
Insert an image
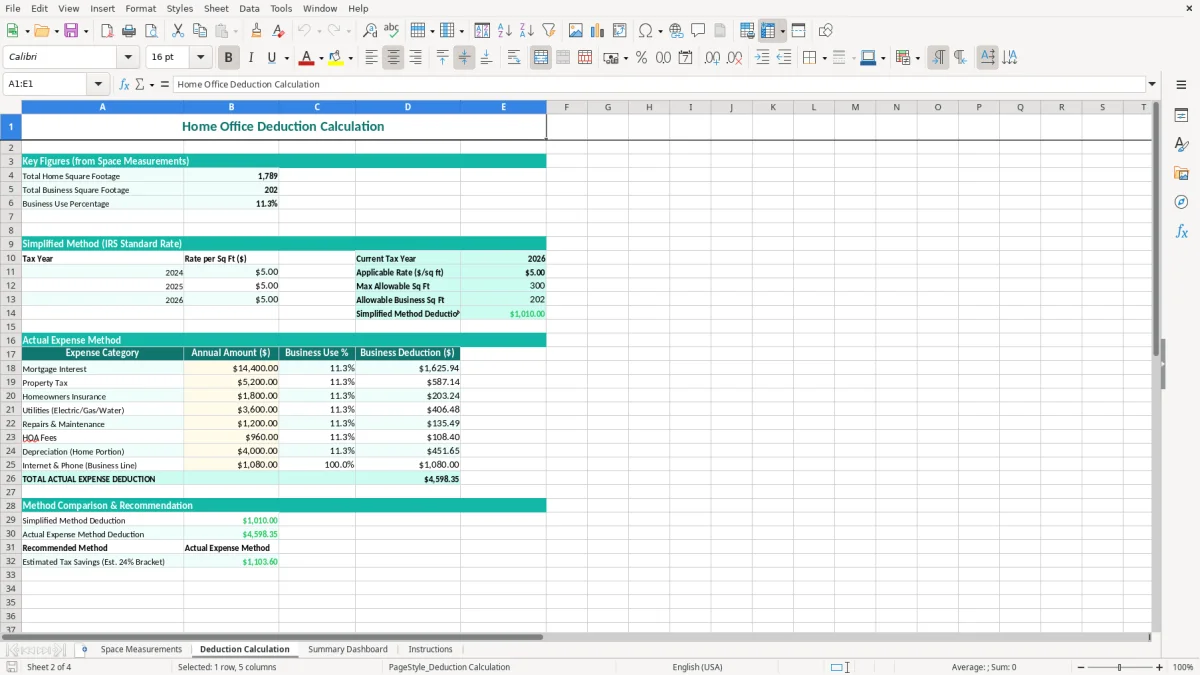(576, 31)
